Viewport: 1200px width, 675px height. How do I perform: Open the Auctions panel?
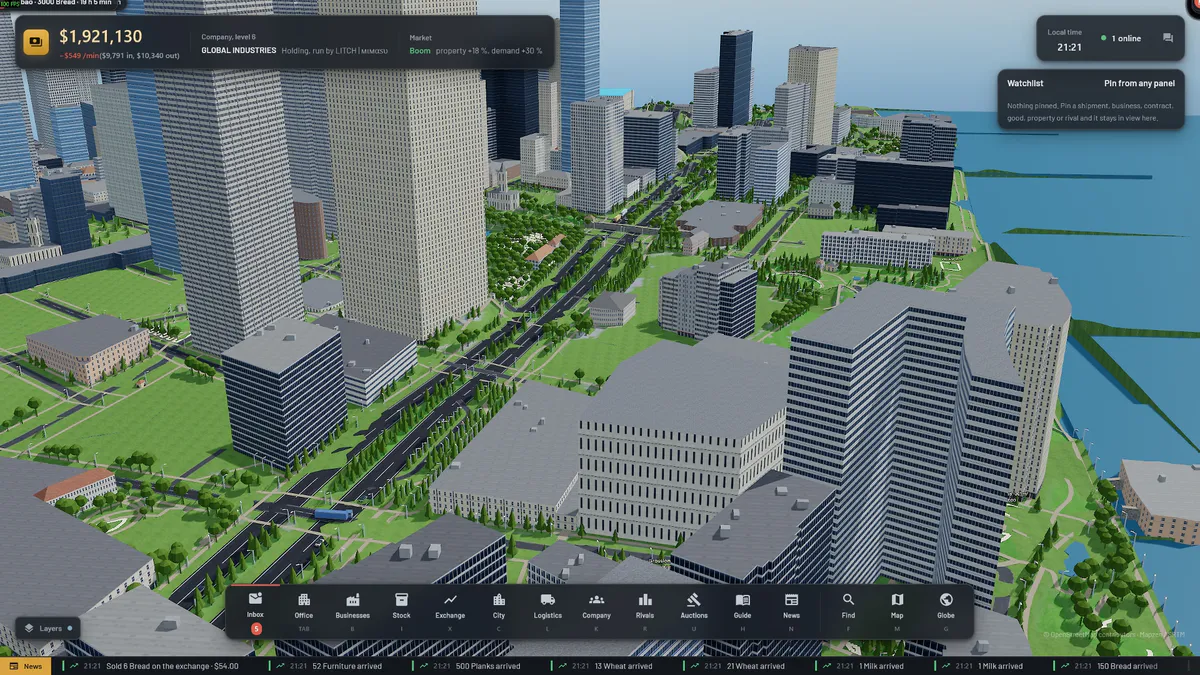(x=694, y=611)
